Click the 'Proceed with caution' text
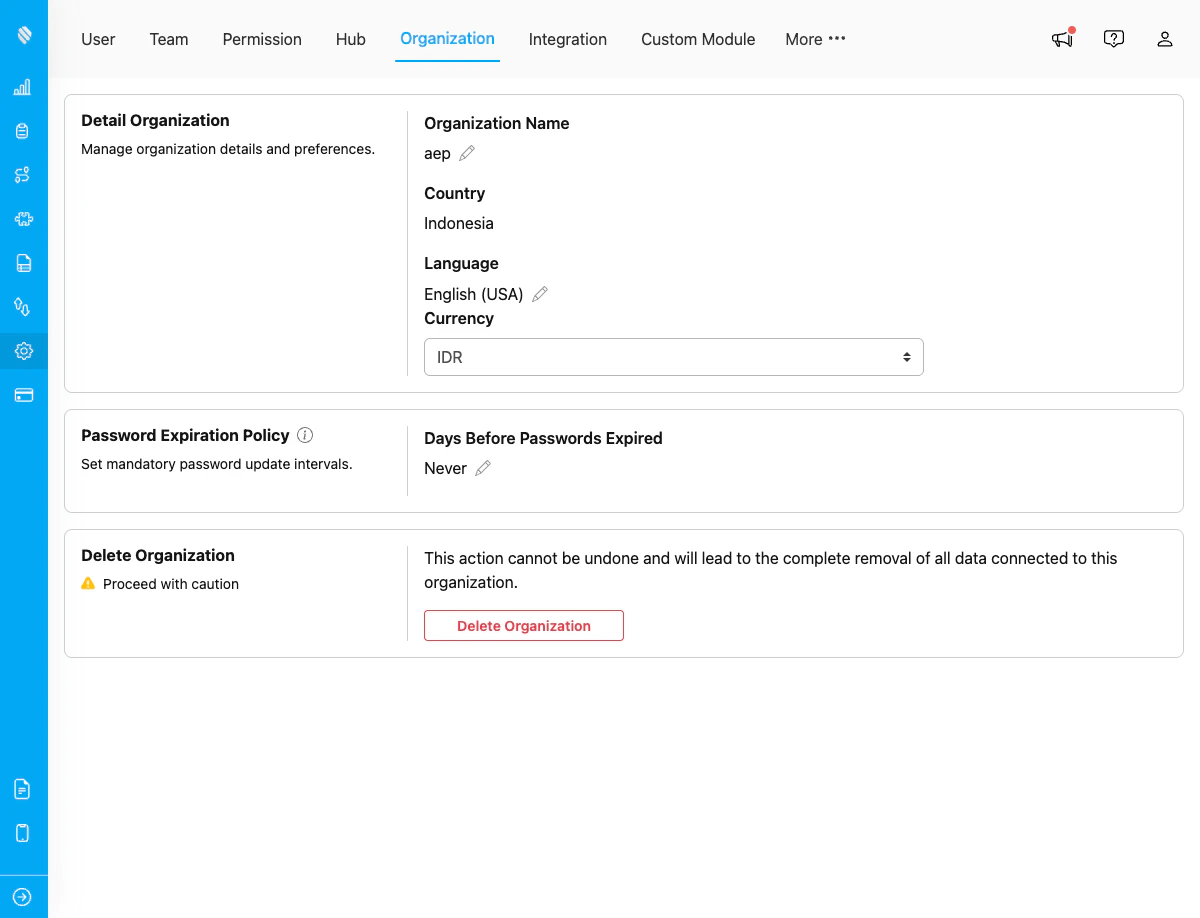Screen dimensions: 1200x918 (171, 584)
